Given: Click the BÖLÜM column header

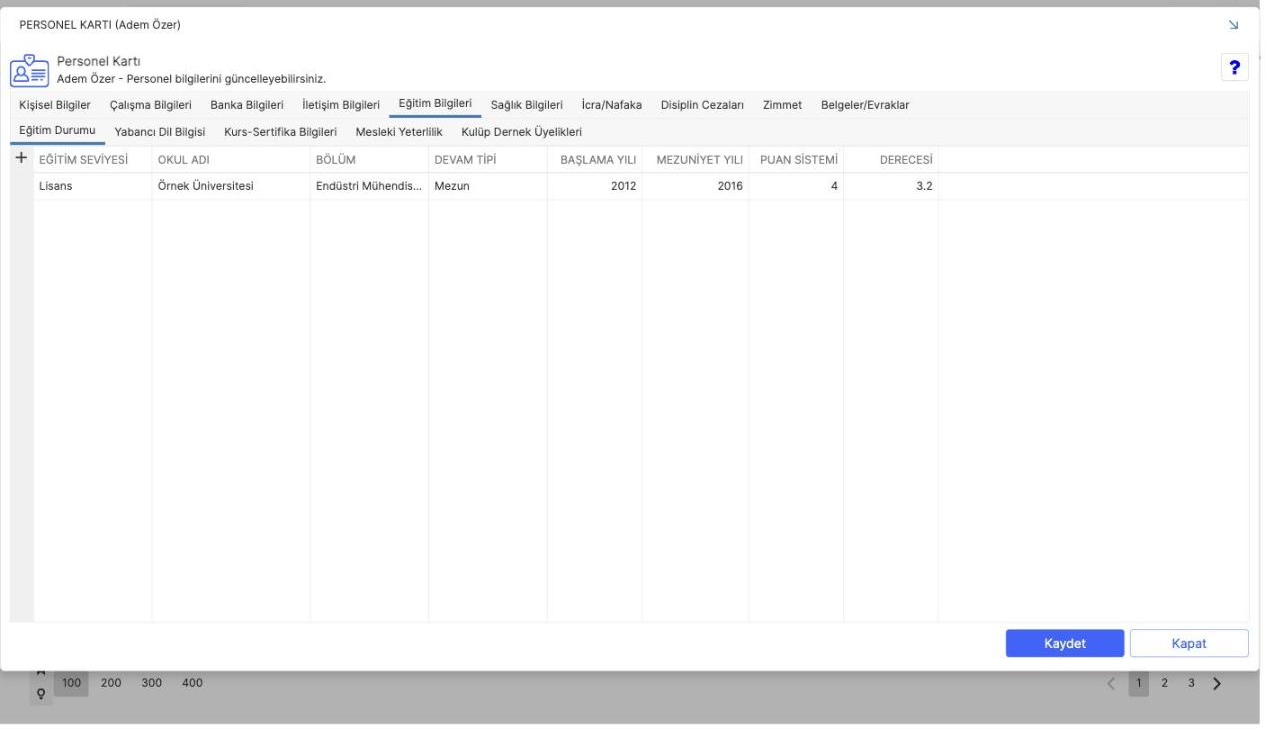Looking at the screenshot, I should (x=369, y=159).
